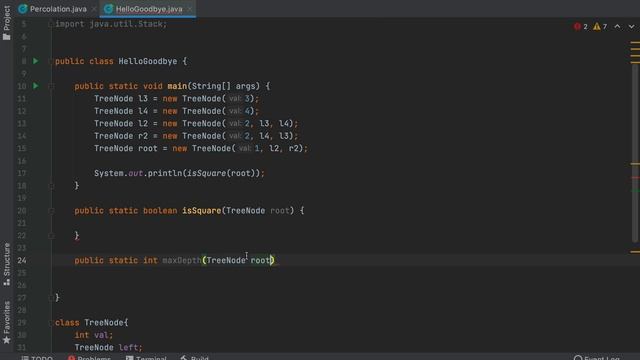Go to previous highlighted error arrow
The width and height of the screenshot is (640, 360).
coord(618,27)
